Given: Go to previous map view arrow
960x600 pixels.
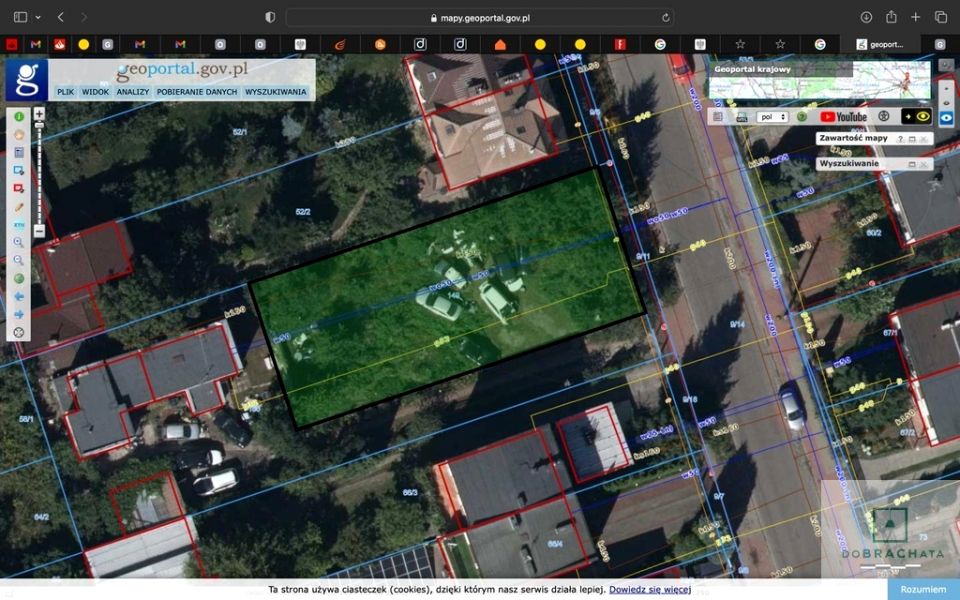Looking at the screenshot, I should [19, 296].
